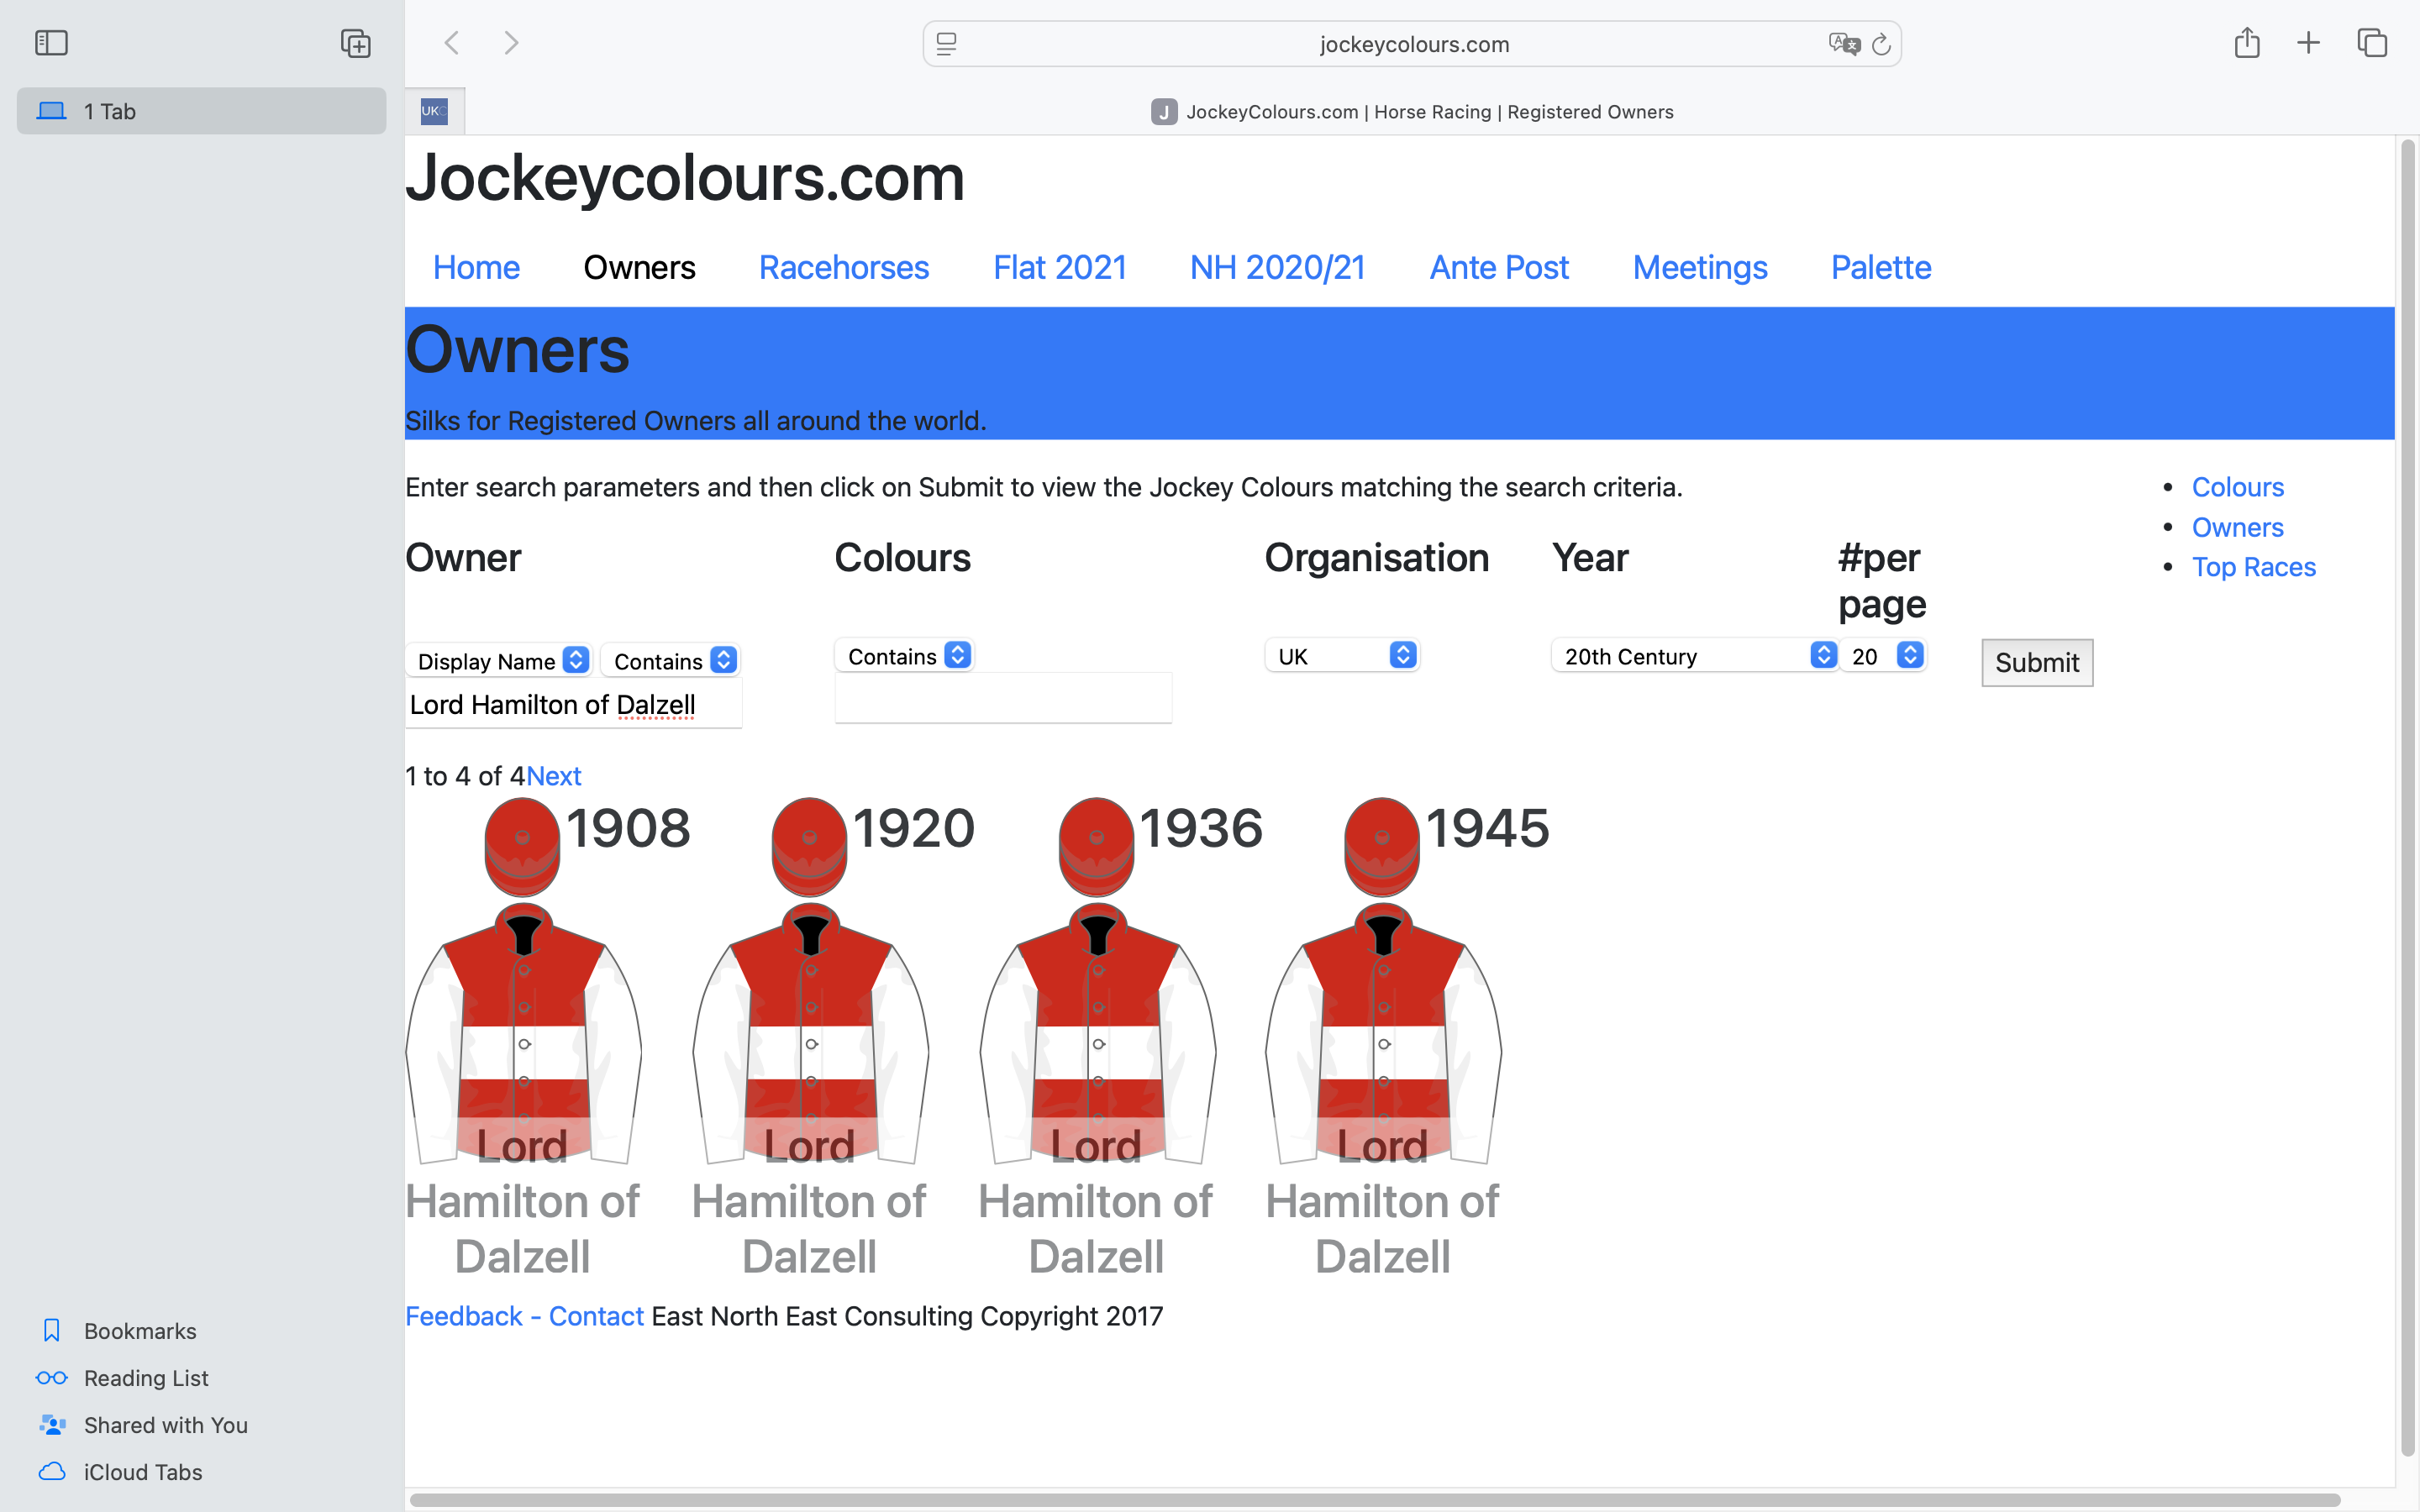Open the Colours Contains dropdown
The width and height of the screenshot is (2420, 1512).
point(905,656)
